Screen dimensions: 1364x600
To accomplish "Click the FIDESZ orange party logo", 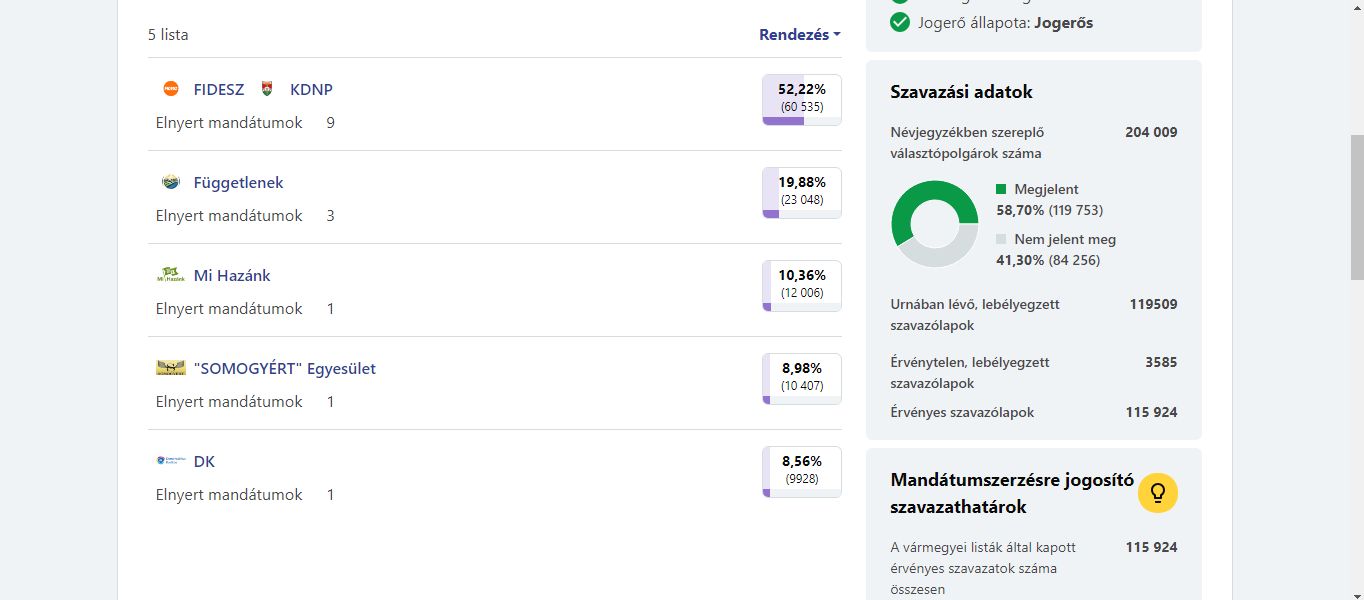I will click(171, 89).
